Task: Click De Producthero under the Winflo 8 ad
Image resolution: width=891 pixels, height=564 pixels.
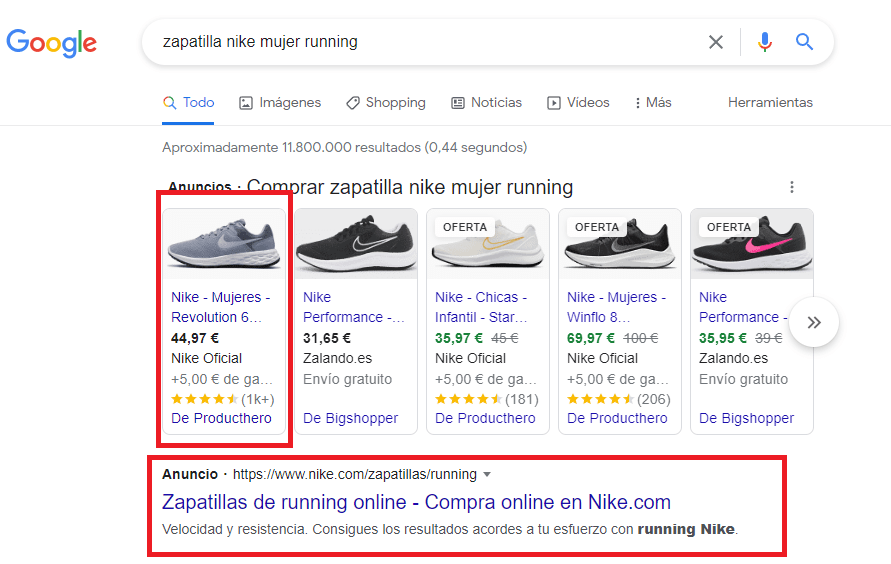Action: coord(617,418)
